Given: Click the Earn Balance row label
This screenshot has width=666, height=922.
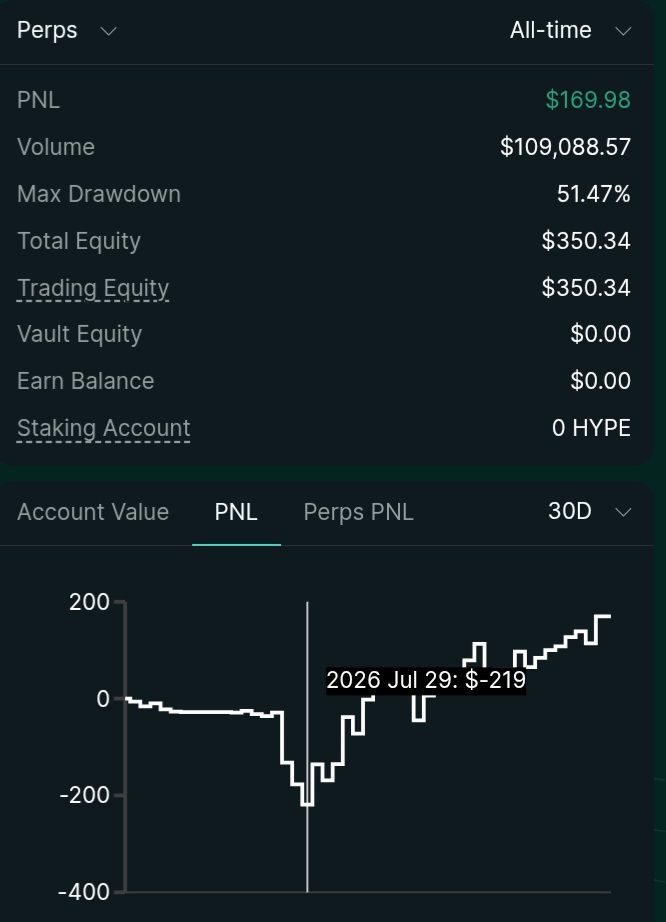Looking at the screenshot, I should 85,381.
